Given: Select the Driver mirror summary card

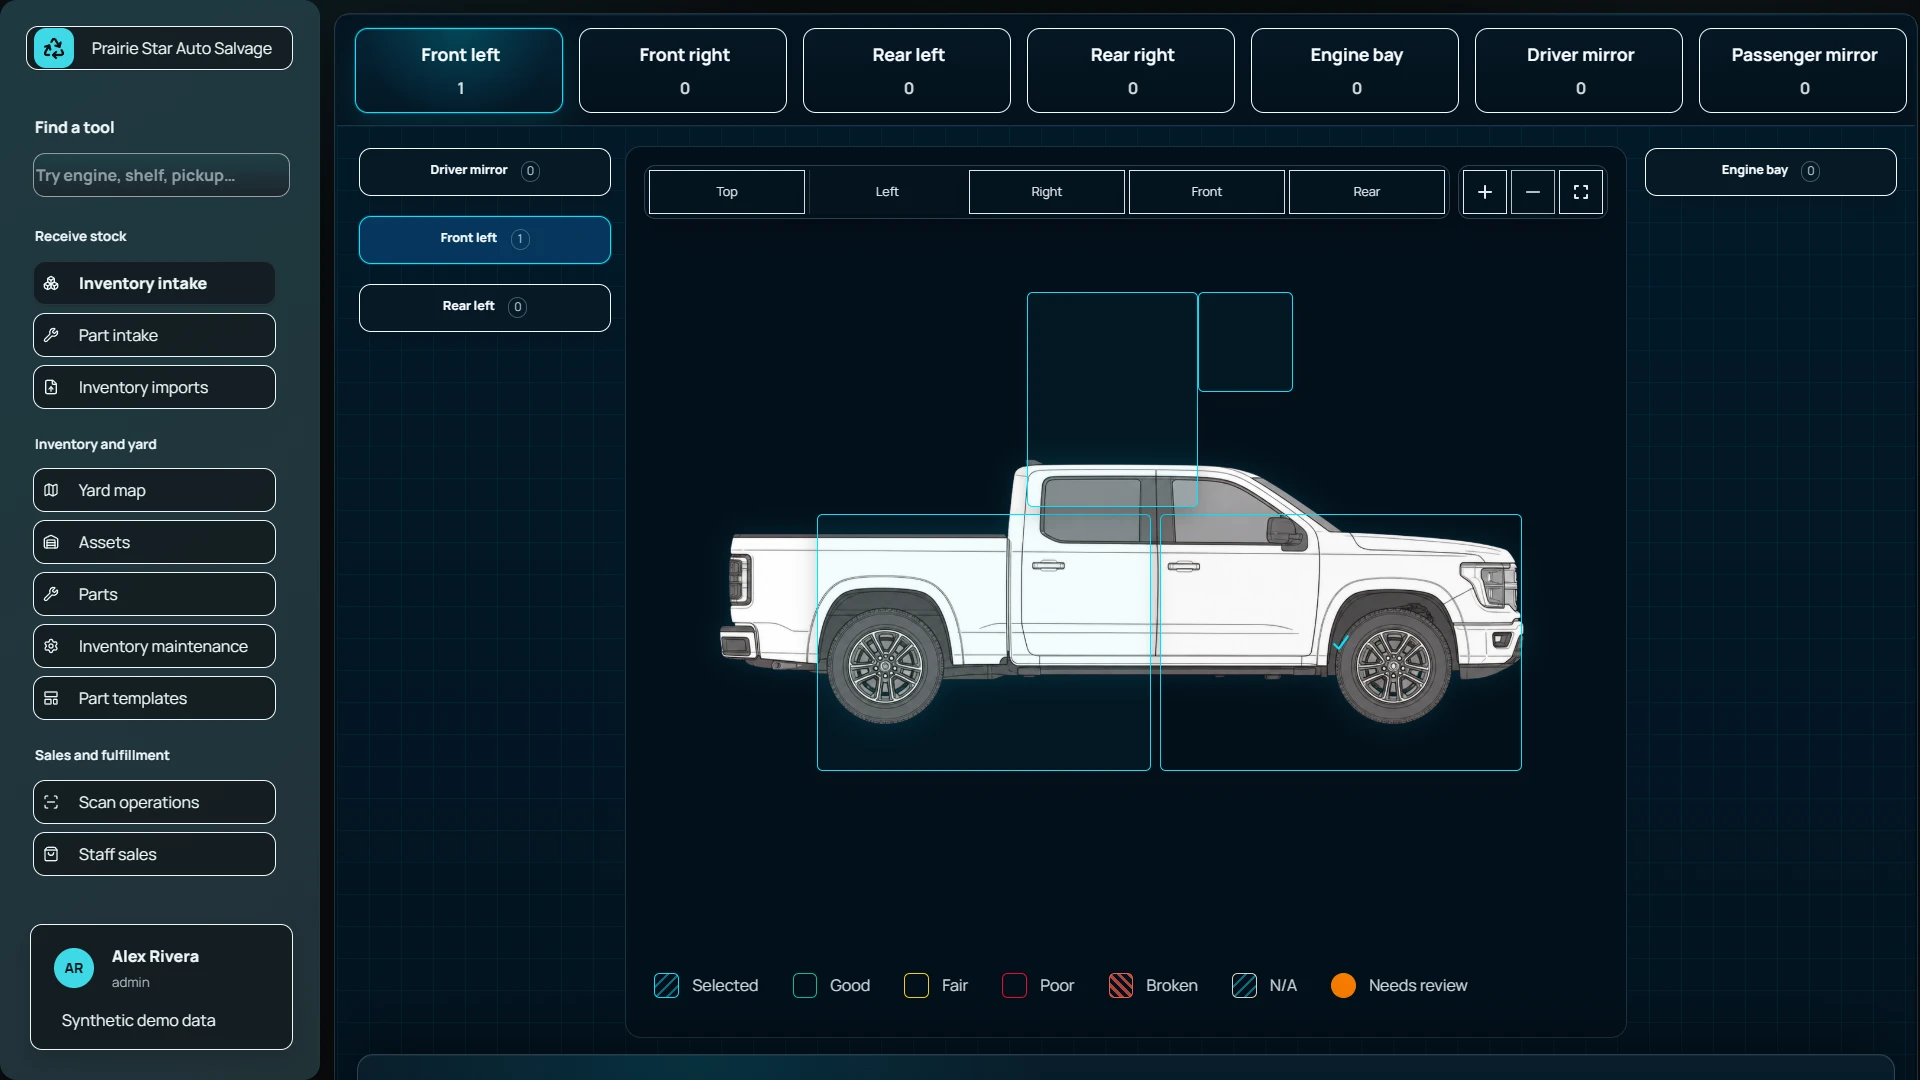Looking at the screenshot, I should tap(1579, 70).
